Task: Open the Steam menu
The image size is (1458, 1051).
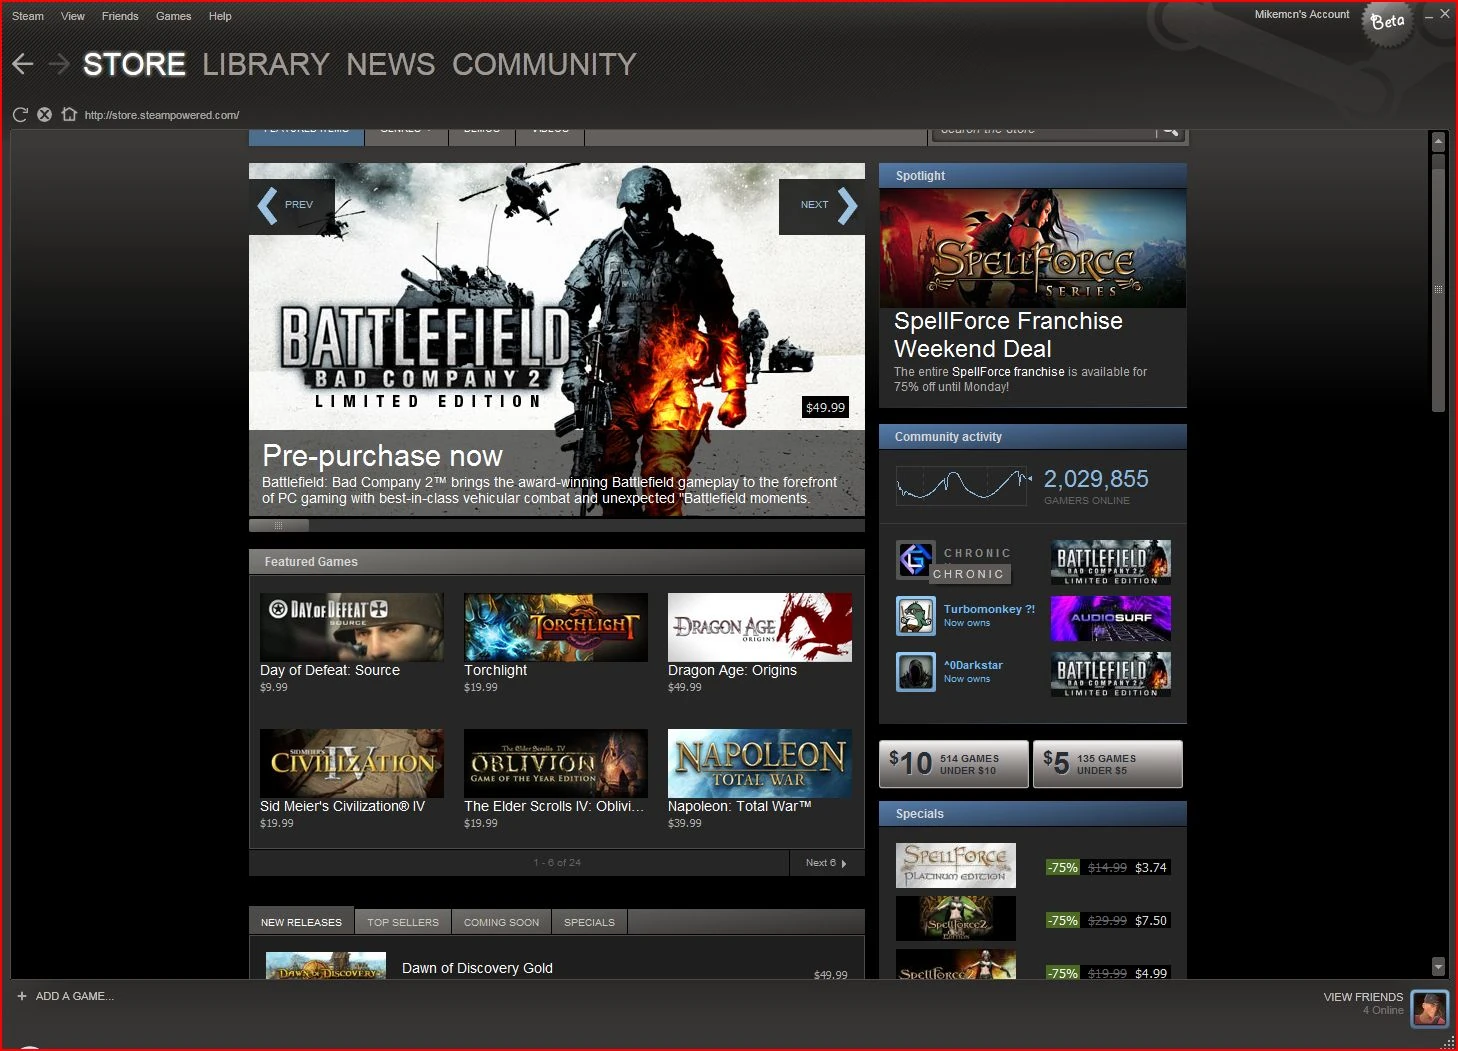Action: point(28,16)
